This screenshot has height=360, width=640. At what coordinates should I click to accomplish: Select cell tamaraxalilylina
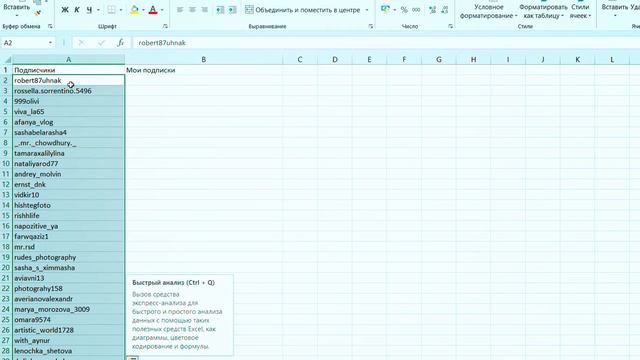tap(68, 153)
